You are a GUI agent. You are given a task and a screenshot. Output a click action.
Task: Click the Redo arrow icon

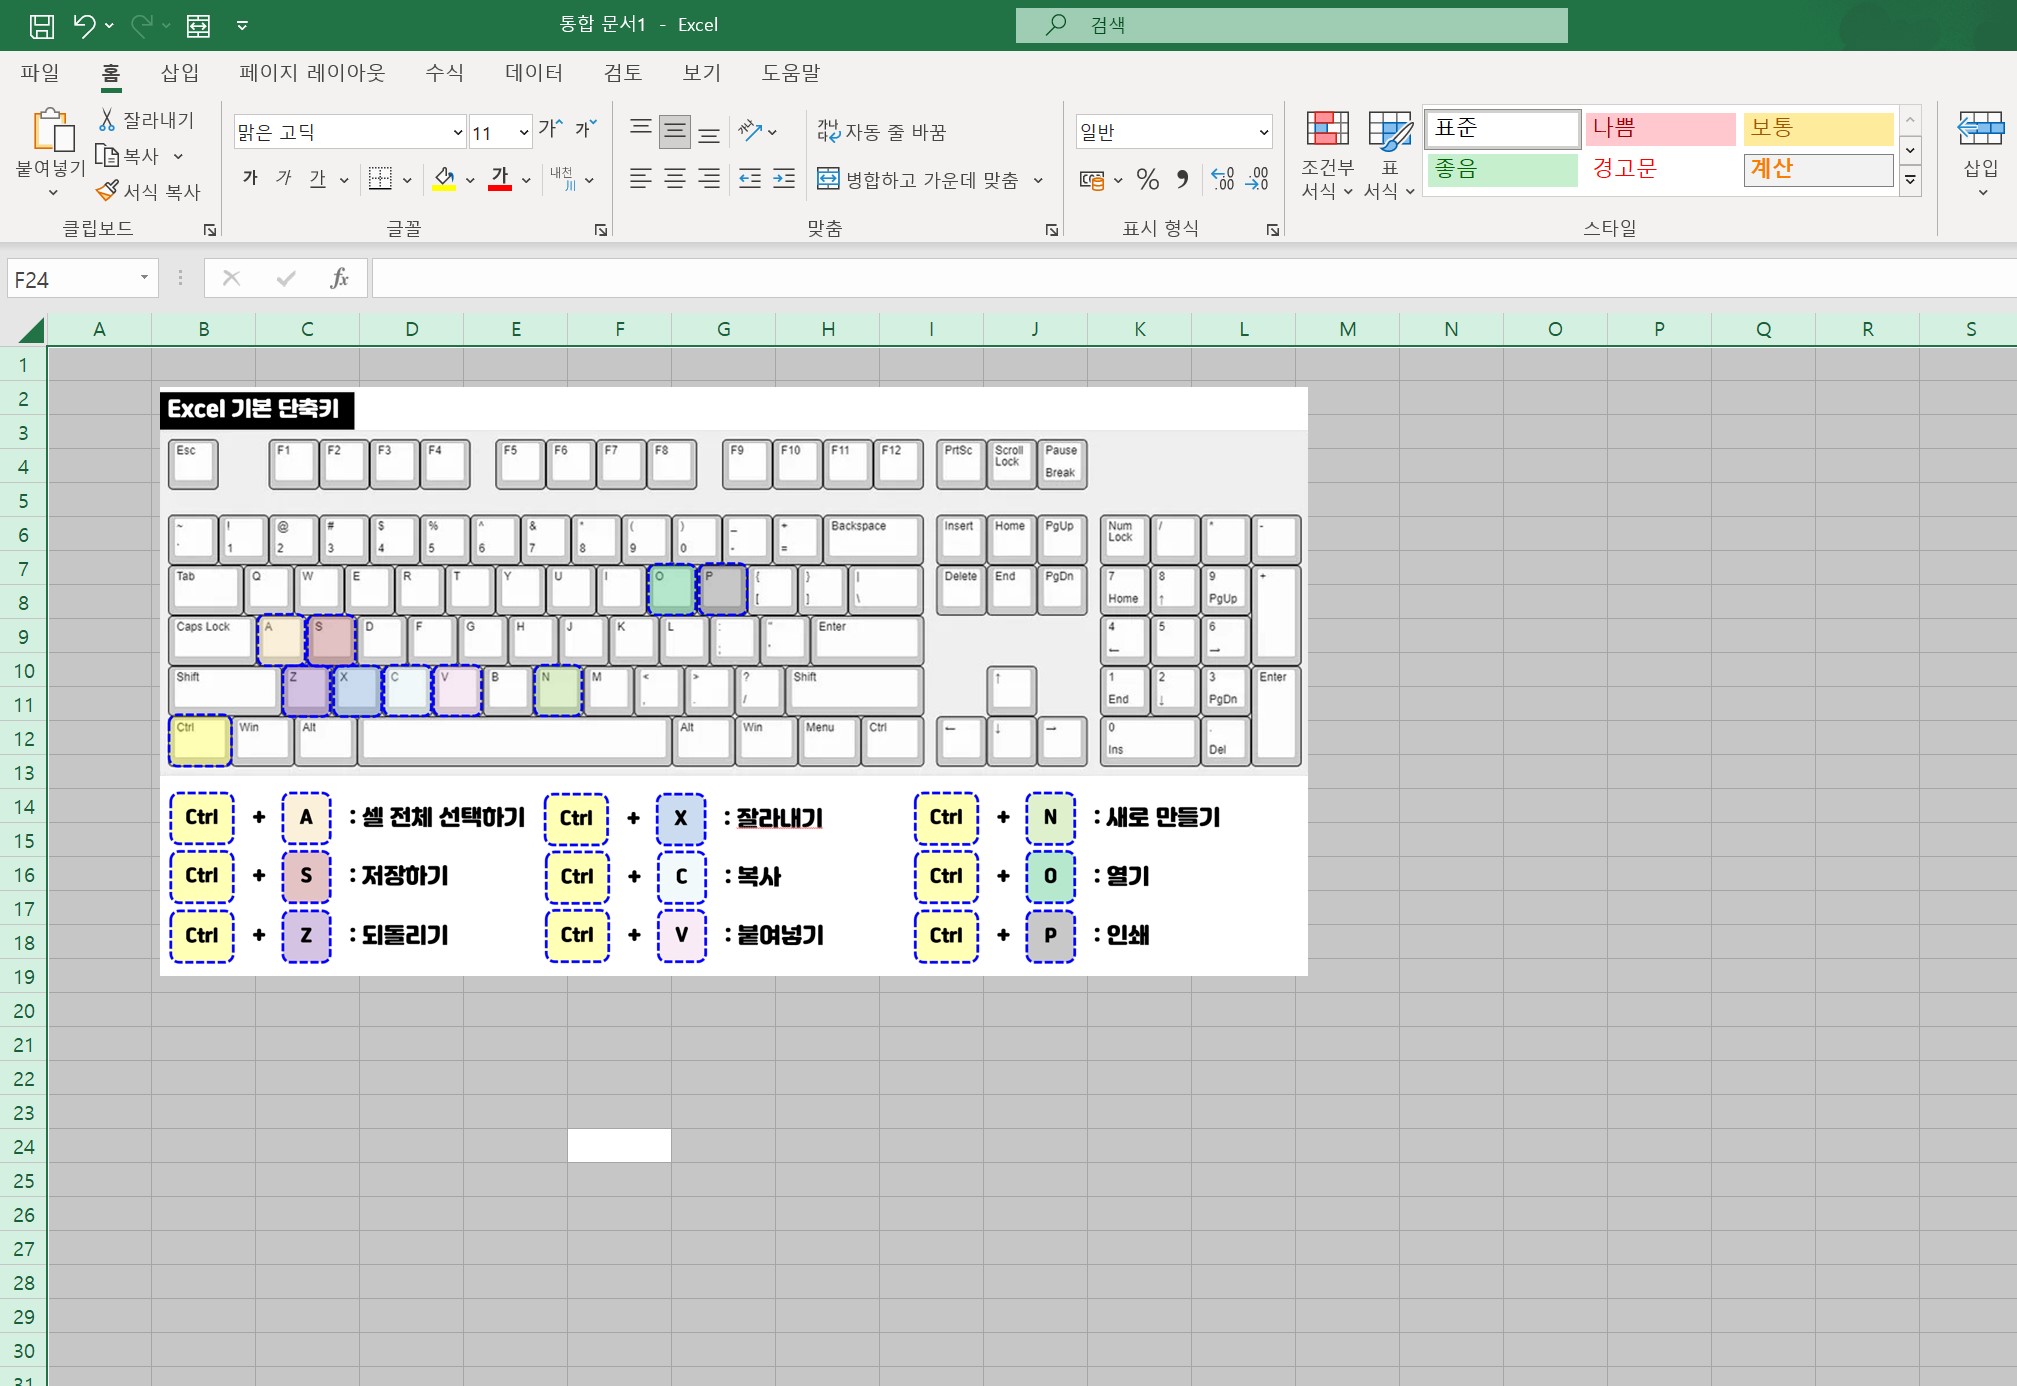142,25
